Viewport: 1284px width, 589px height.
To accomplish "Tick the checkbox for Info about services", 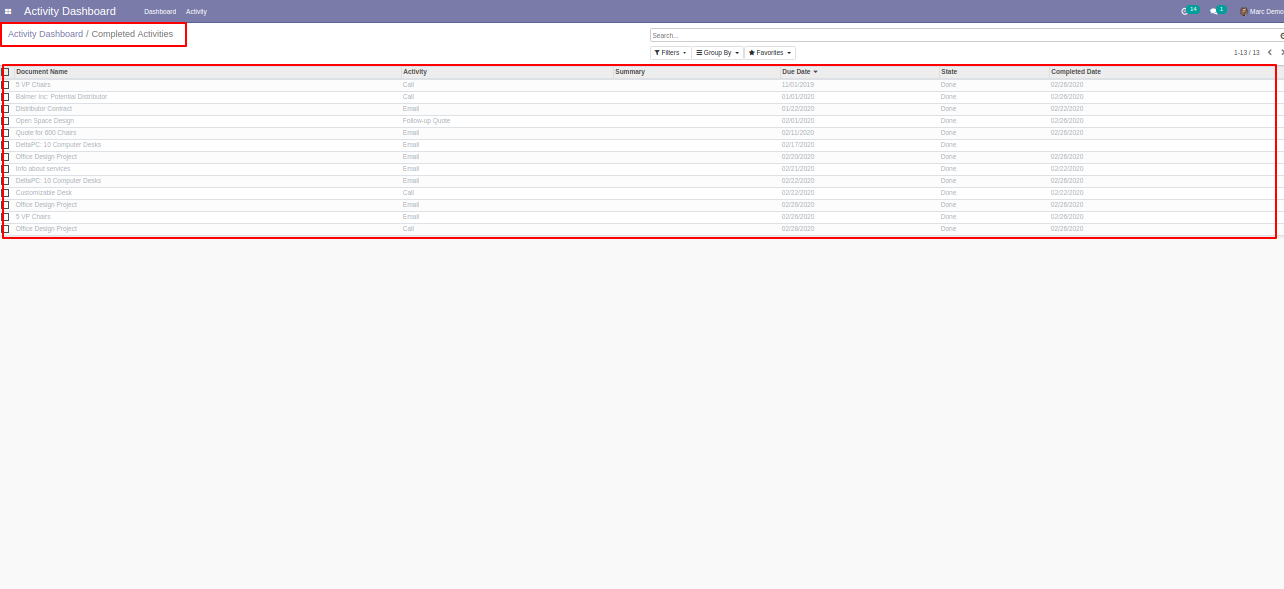I will click(x=6, y=169).
